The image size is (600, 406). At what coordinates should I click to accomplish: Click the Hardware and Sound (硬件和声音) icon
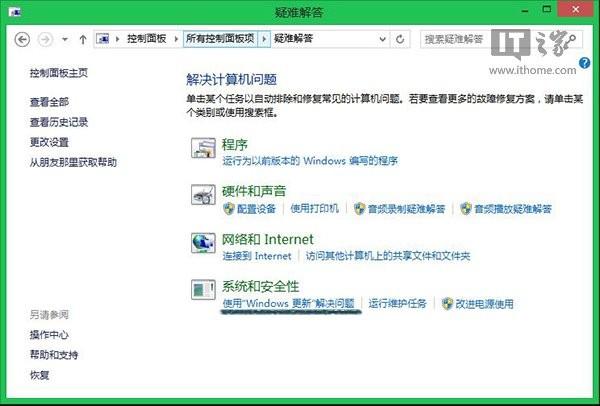pyautogui.click(x=203, y=197)
